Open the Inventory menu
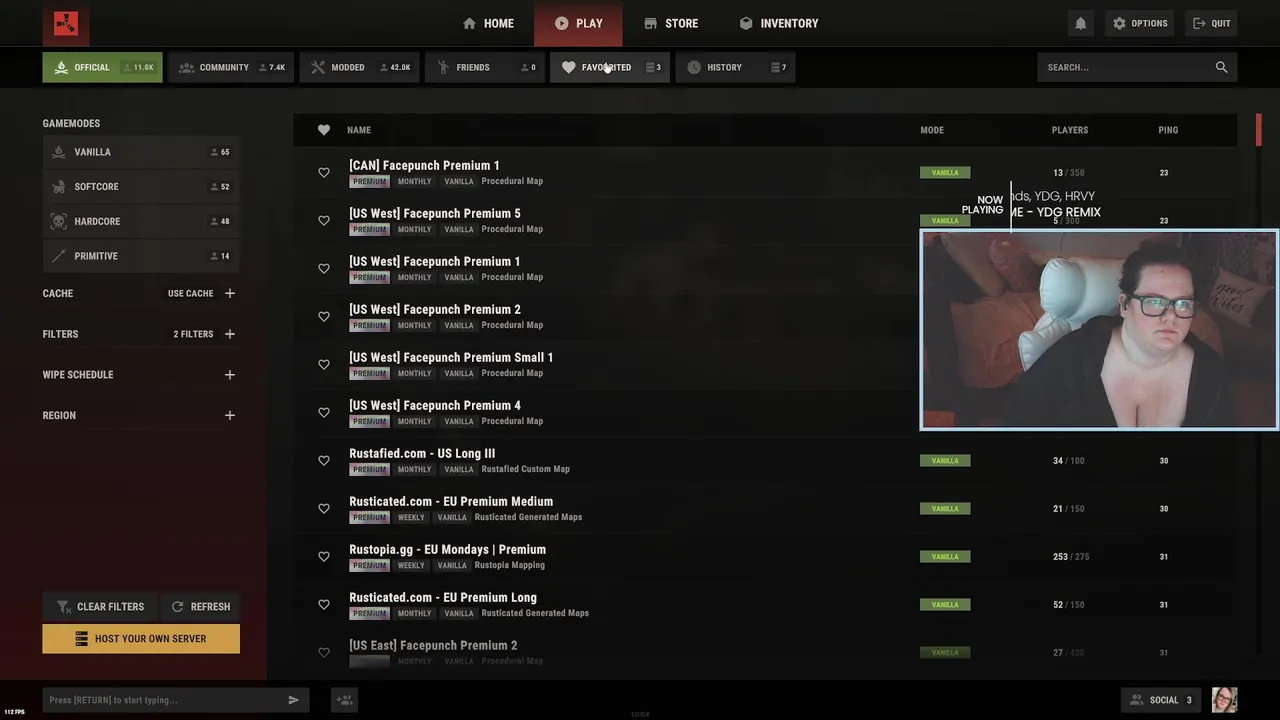The width and height of the screenshot is (1280, 720). 778,23
